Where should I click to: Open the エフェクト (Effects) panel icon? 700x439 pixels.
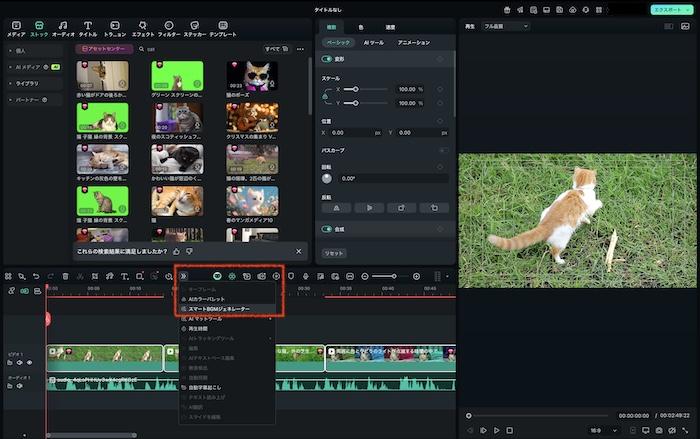click(143, 24)
